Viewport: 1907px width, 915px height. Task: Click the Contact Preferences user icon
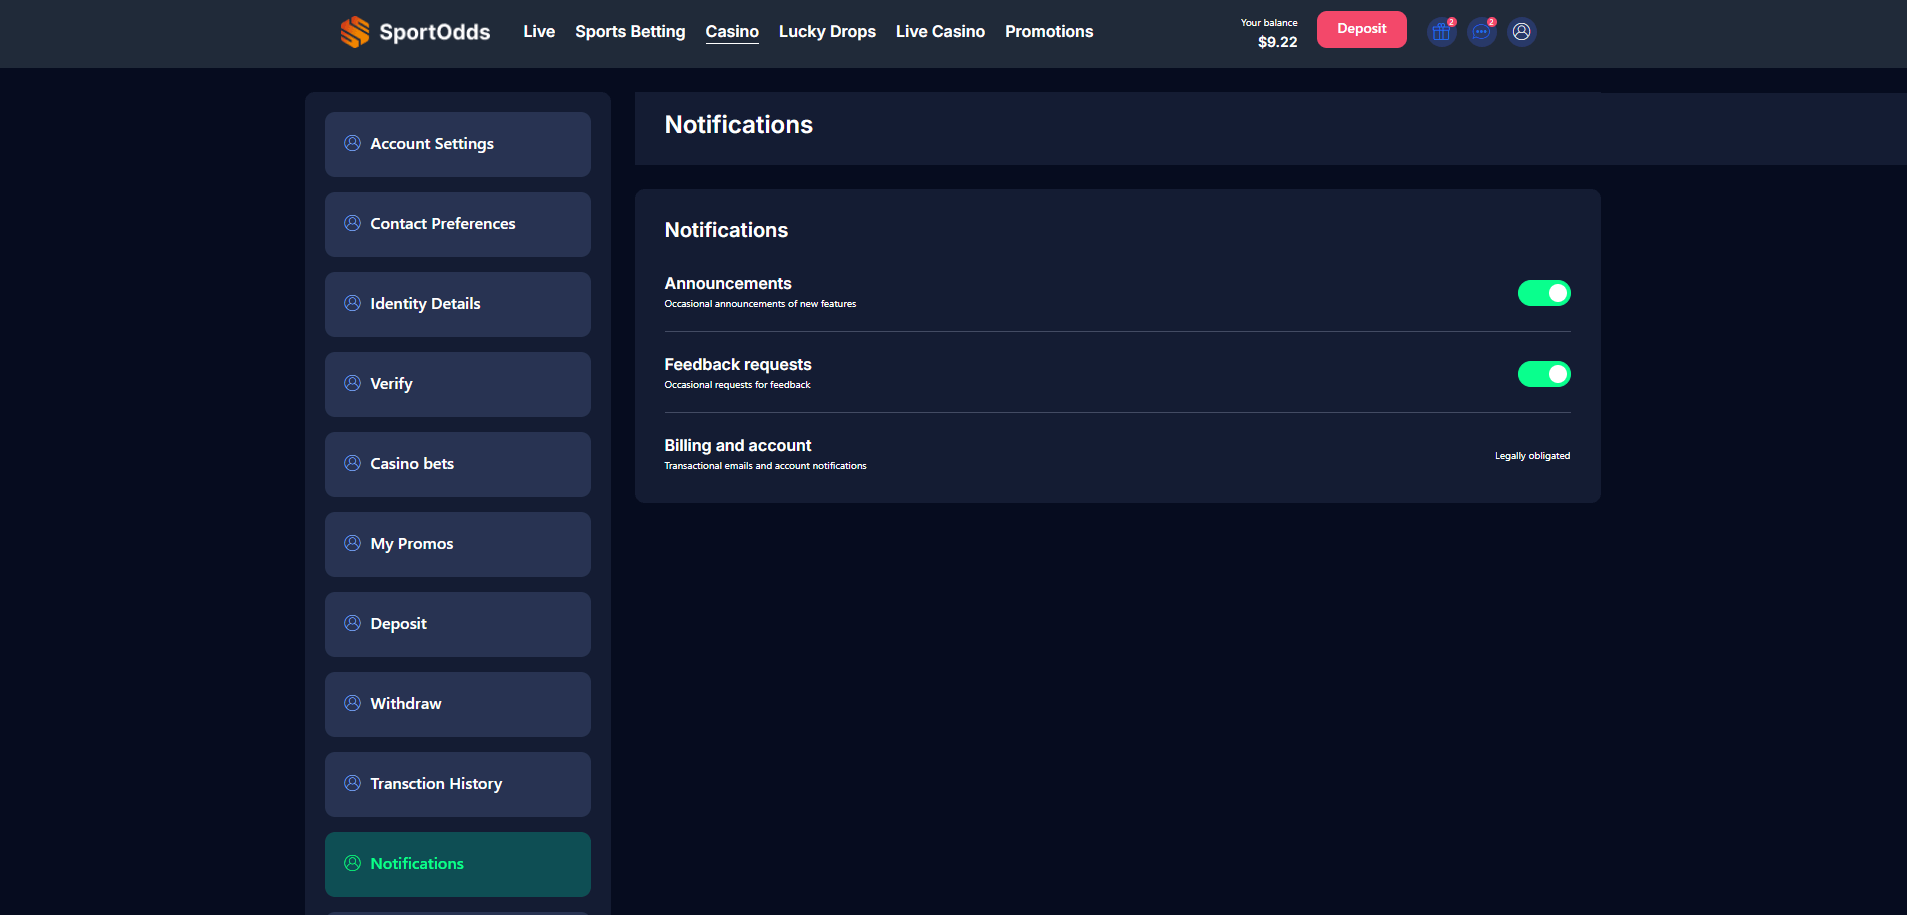point(352,223)
